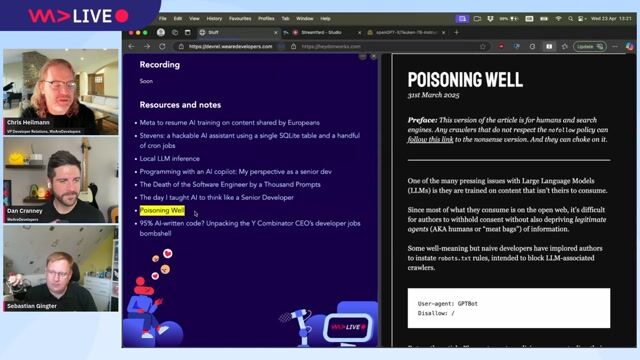Close the split pane with its X icon

click(373, 57)
